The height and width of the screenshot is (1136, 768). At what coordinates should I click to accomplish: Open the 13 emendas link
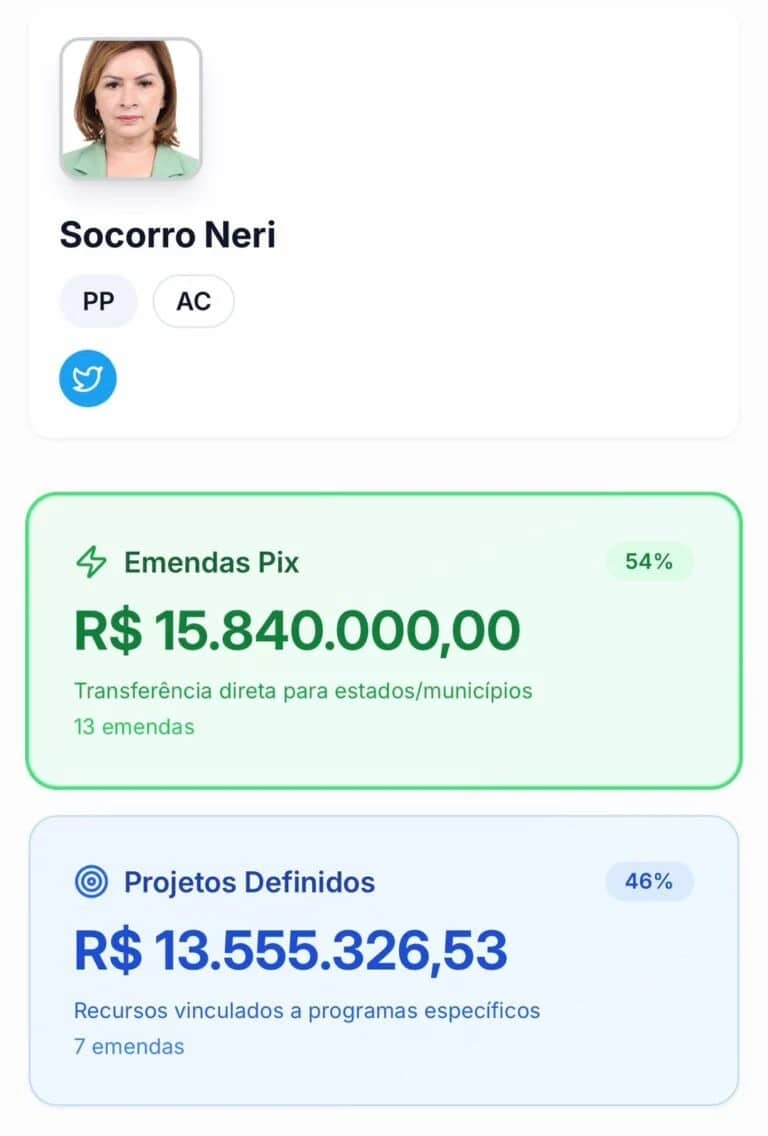click(x=134, y=726)
